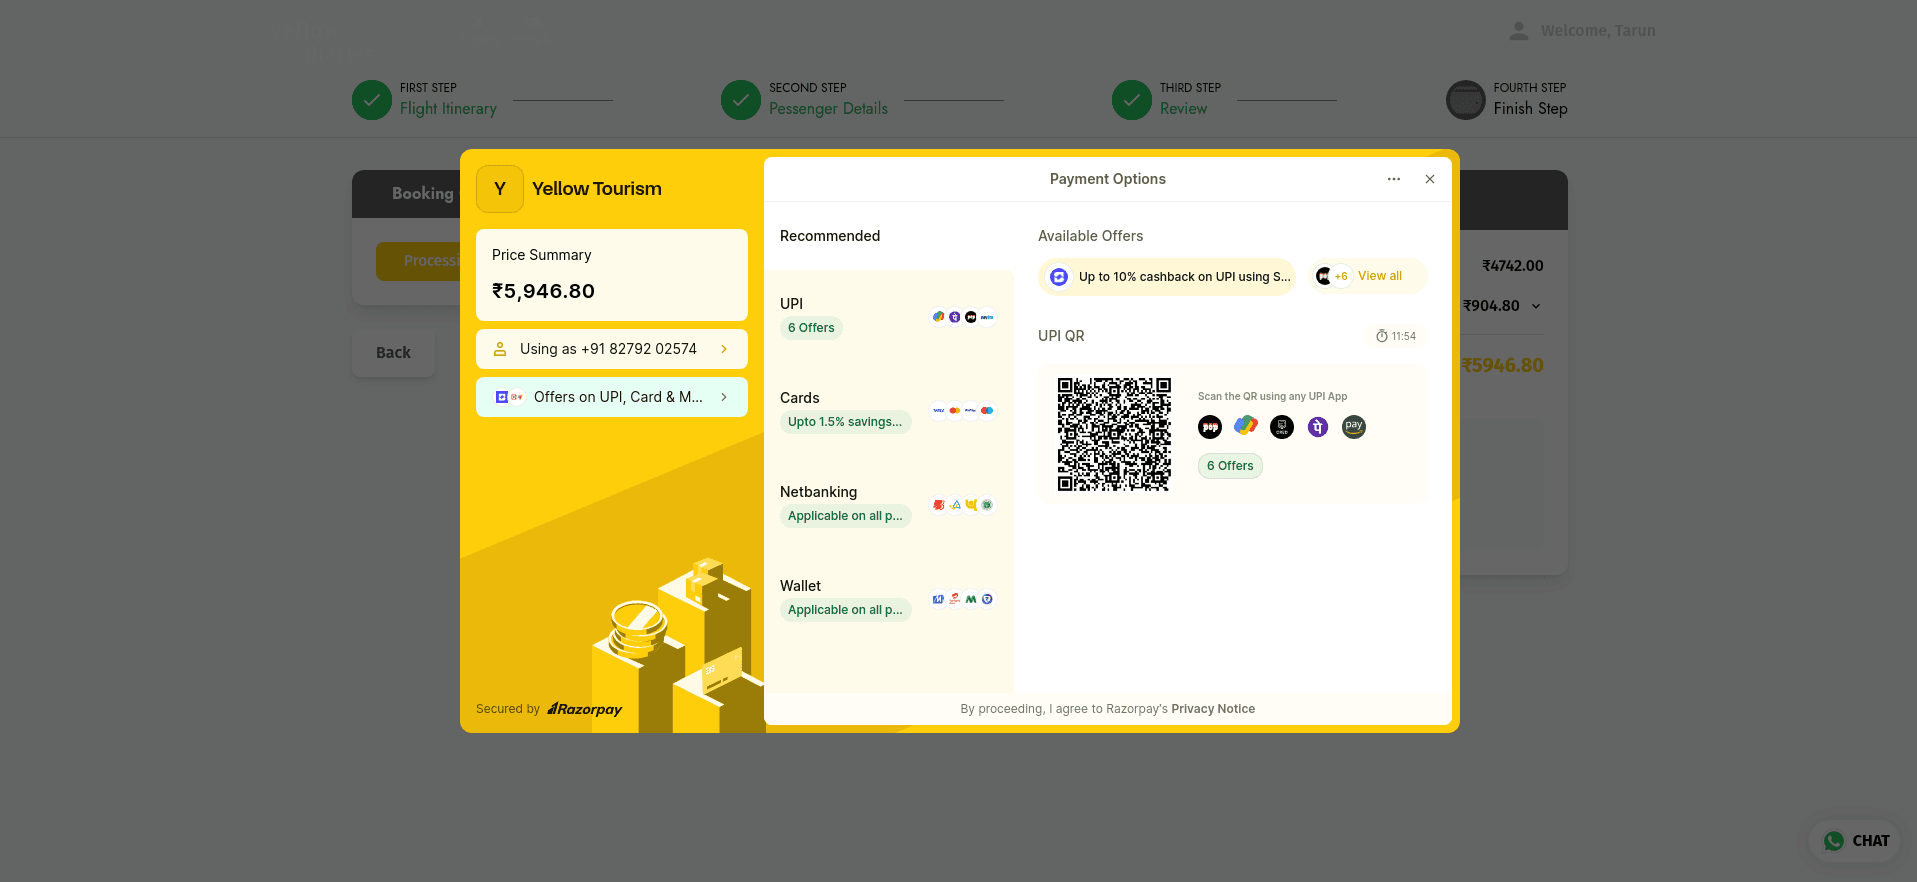
Task: Expand the phone number row chevron
Action: pos(724,349)
